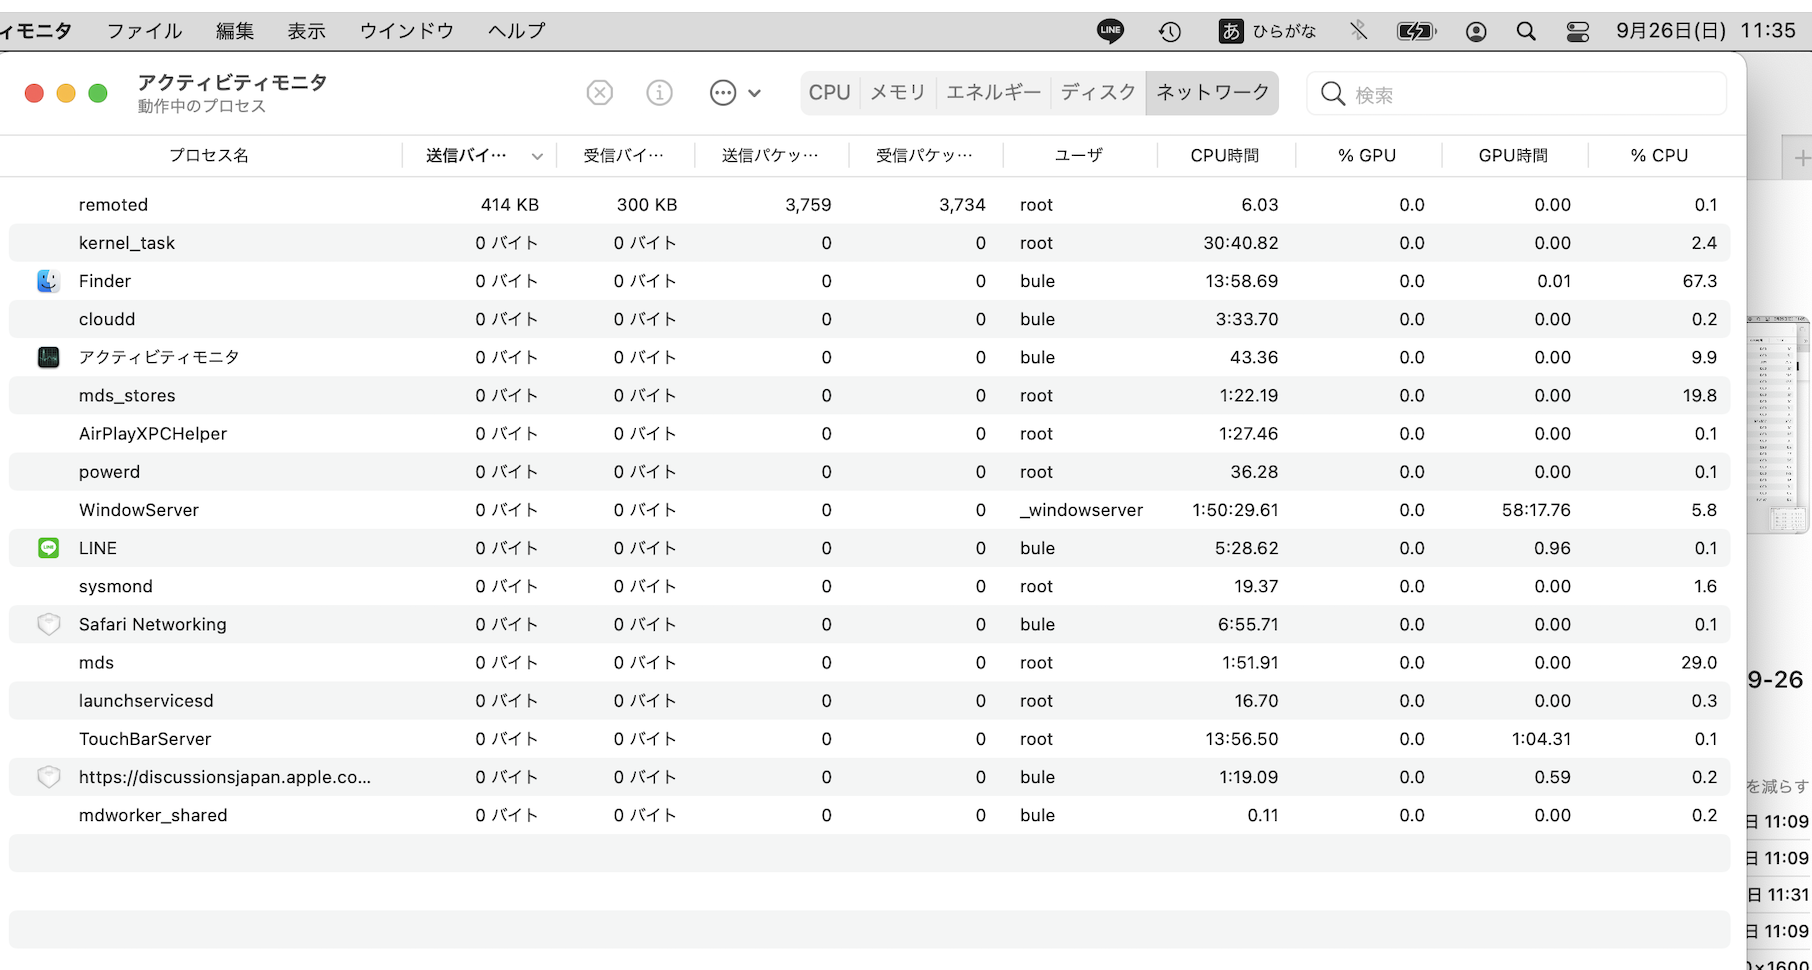The image size is (1812, 970).
Task: Open Time Machine menu bar icon
Action: (x=1170, y=31)
